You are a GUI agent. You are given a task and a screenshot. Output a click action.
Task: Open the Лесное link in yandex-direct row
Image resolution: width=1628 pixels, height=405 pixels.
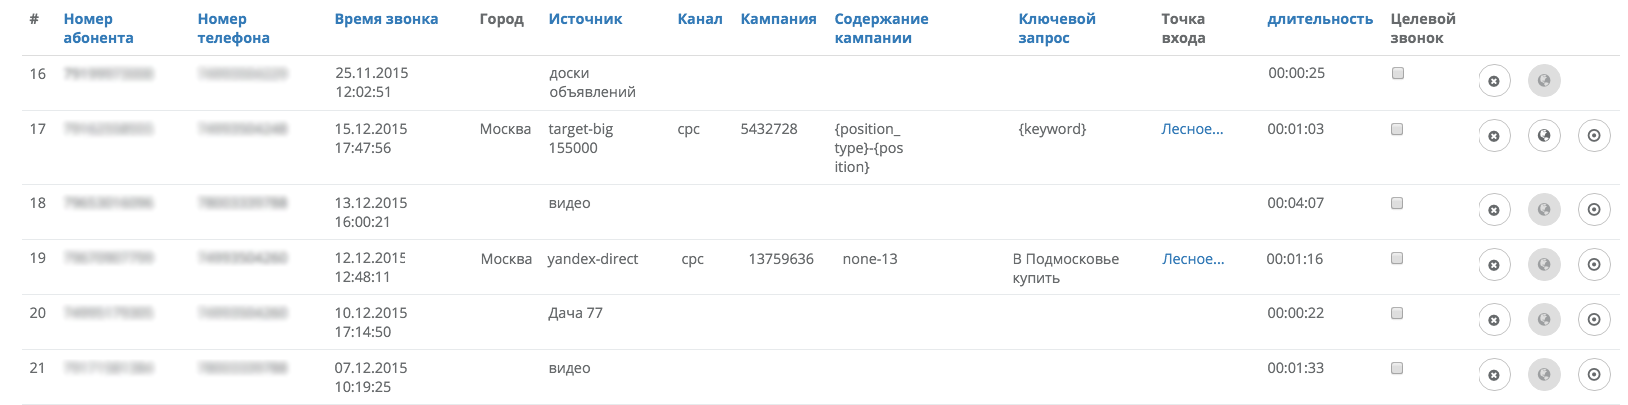click(1193, 259)
